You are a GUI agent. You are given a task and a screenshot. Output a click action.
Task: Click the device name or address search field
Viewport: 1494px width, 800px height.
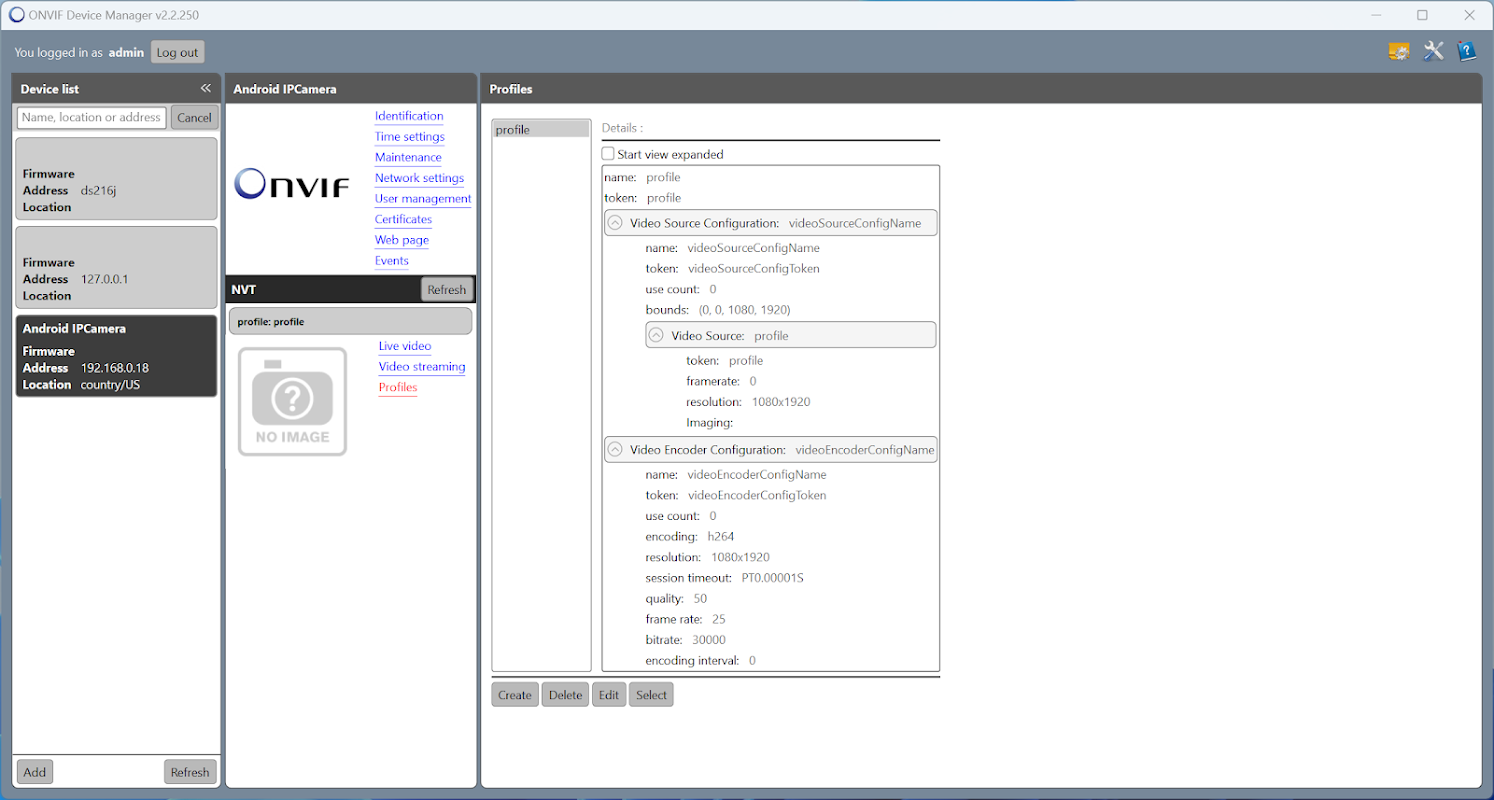[x=91, y=117]
